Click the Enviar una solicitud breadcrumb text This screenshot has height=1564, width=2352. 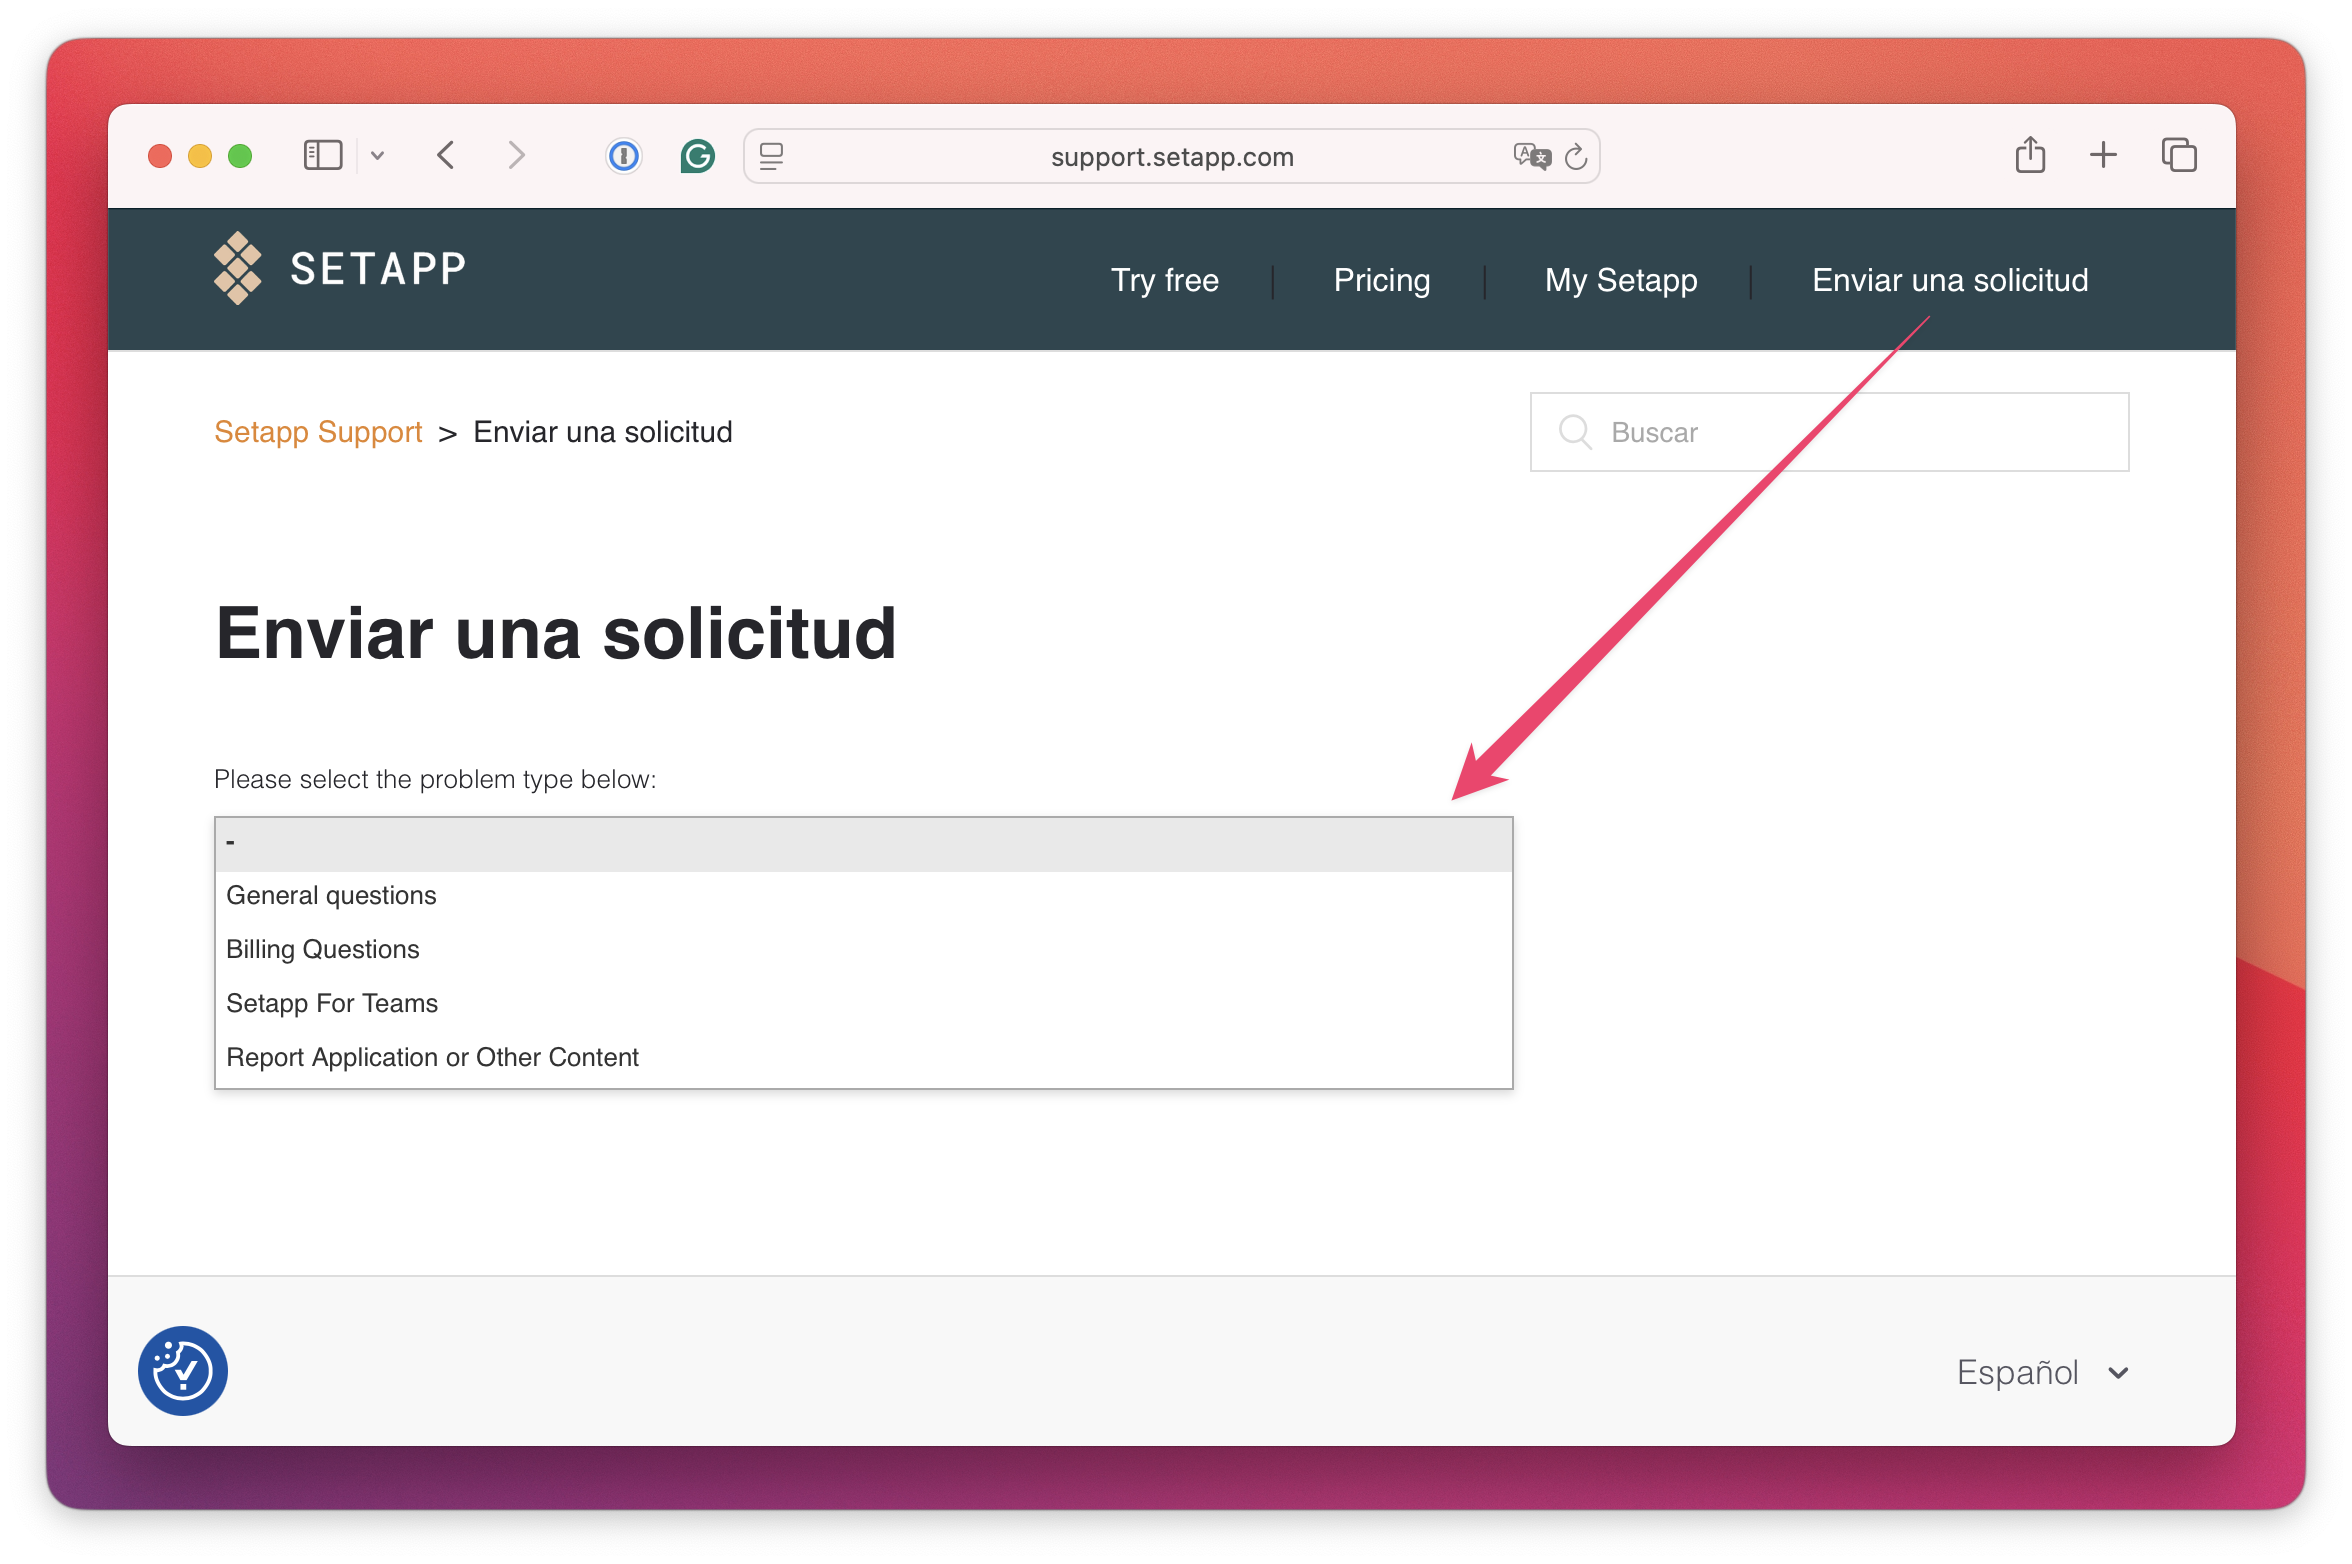pos(603,432)
